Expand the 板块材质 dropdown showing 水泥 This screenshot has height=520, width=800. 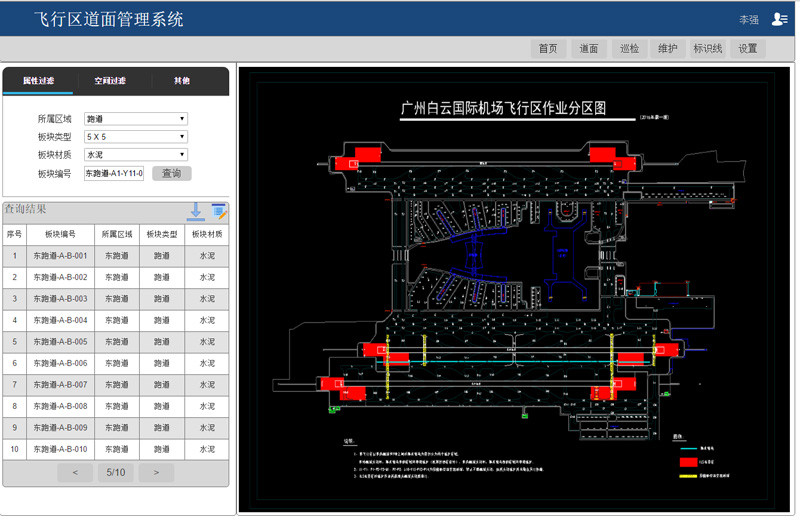(x=136, y=155)
